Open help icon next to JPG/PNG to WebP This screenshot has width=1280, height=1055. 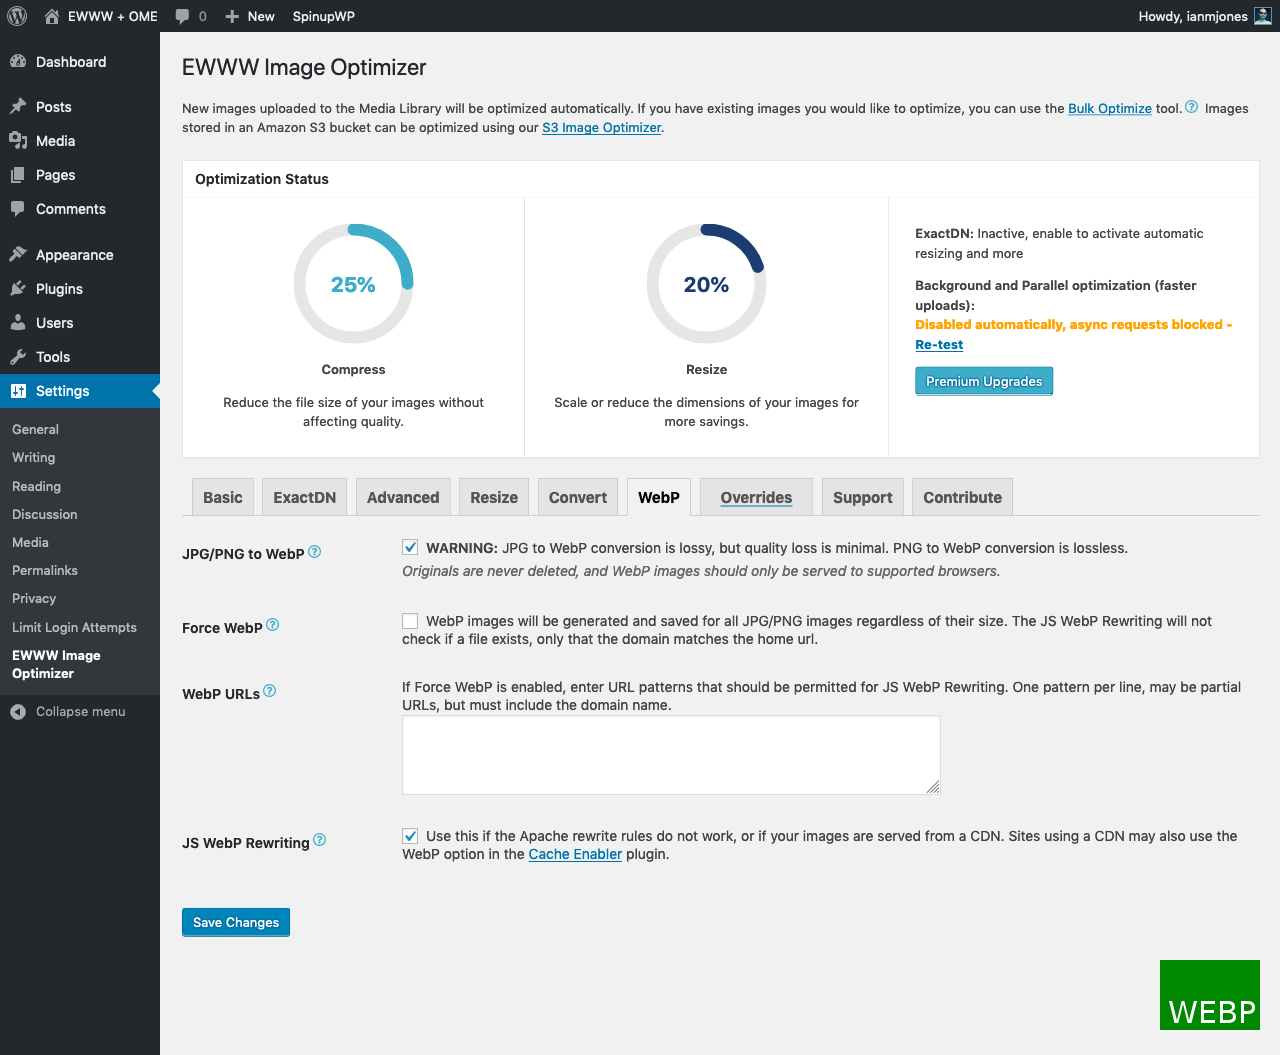coord(315,551)
